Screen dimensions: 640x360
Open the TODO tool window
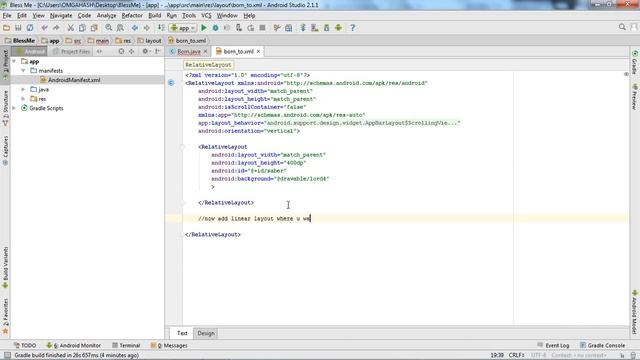25,345
